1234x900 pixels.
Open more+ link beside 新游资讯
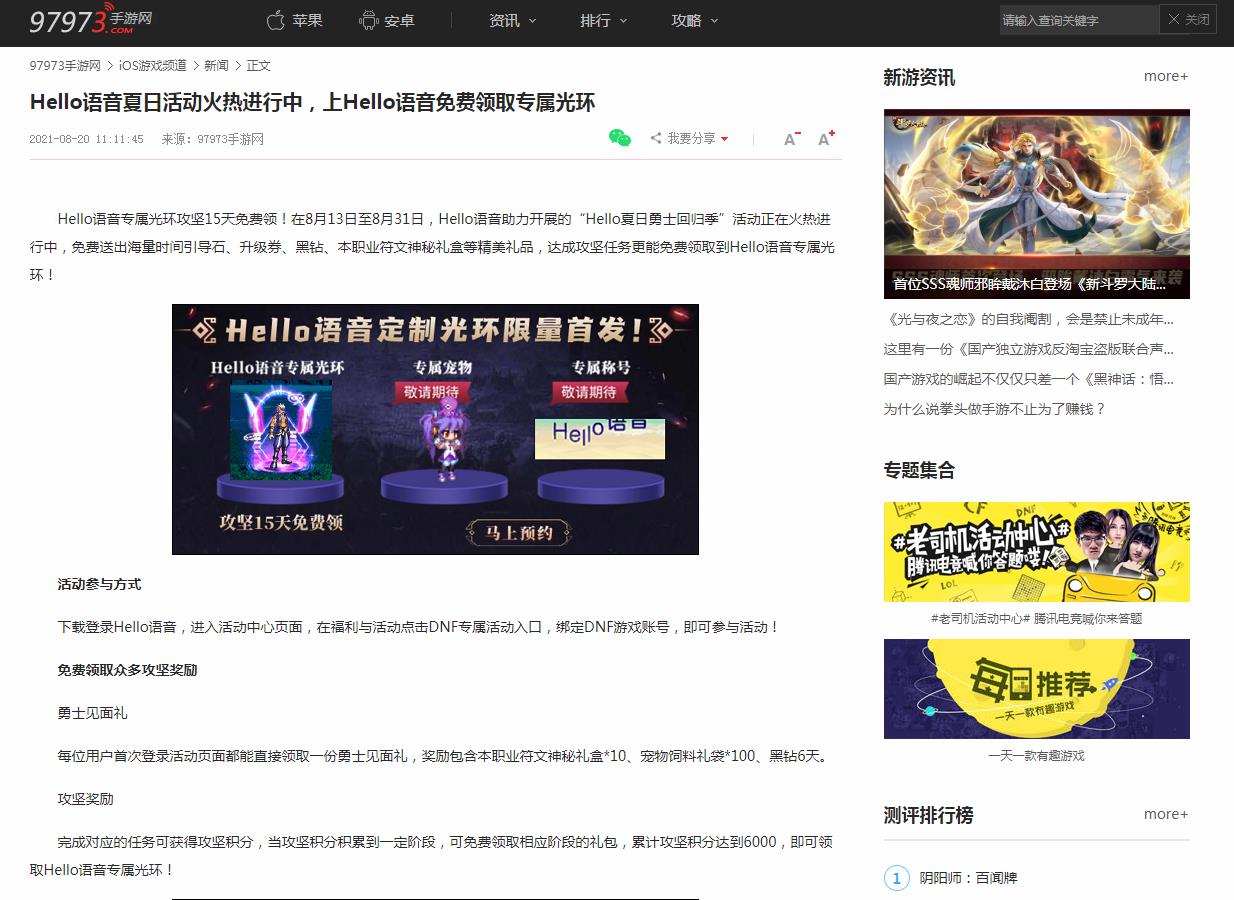(1166, 76)
